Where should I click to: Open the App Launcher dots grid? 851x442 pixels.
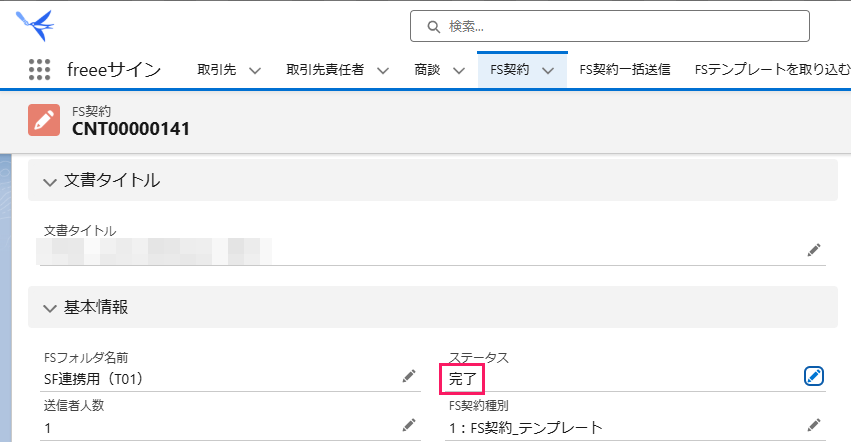[x=40, y=70]
